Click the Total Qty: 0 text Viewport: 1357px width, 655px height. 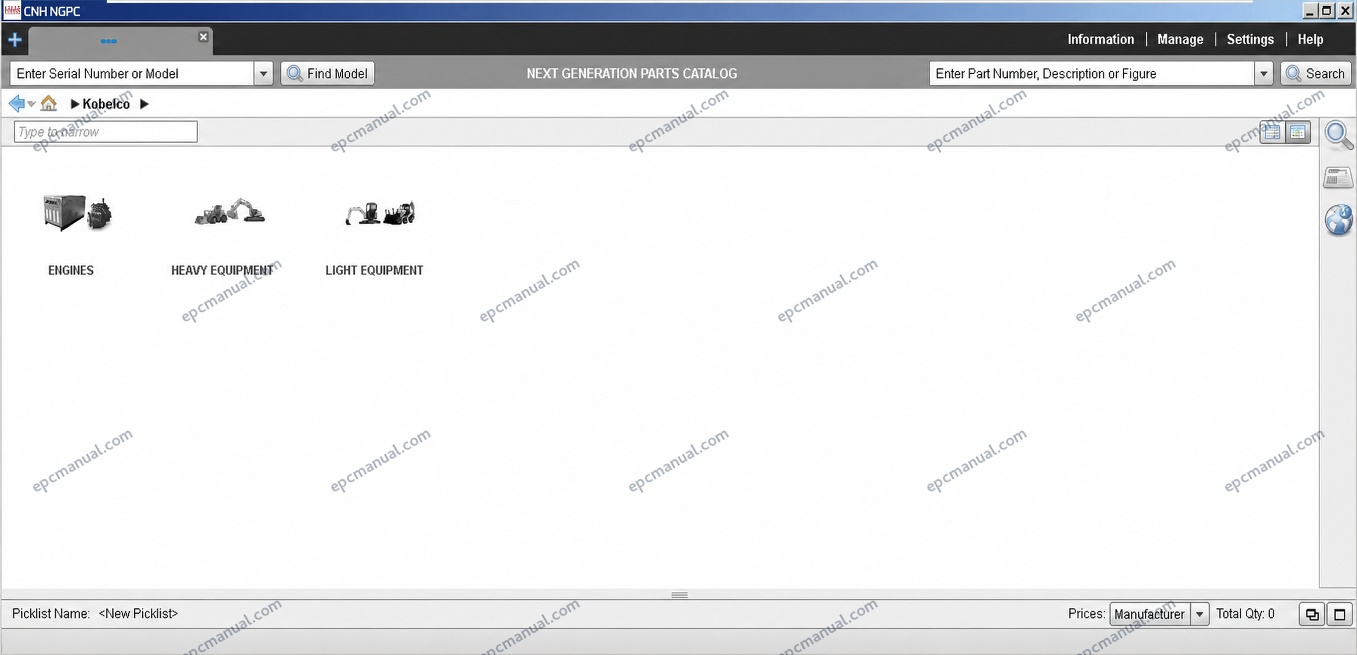click(x=1245, y=614)
